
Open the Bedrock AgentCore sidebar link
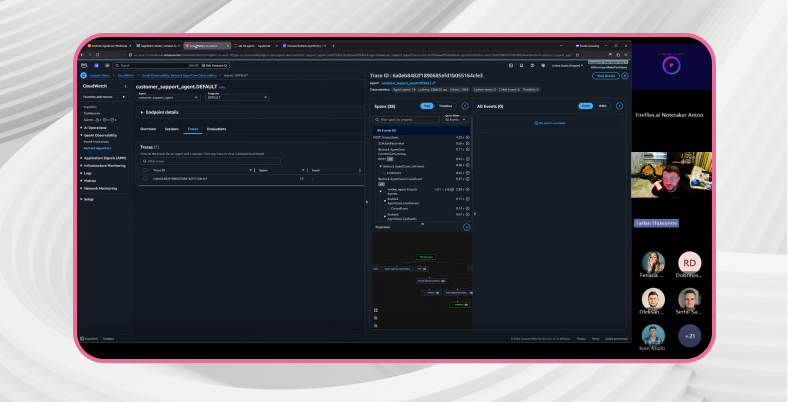(x=97, y=149)
